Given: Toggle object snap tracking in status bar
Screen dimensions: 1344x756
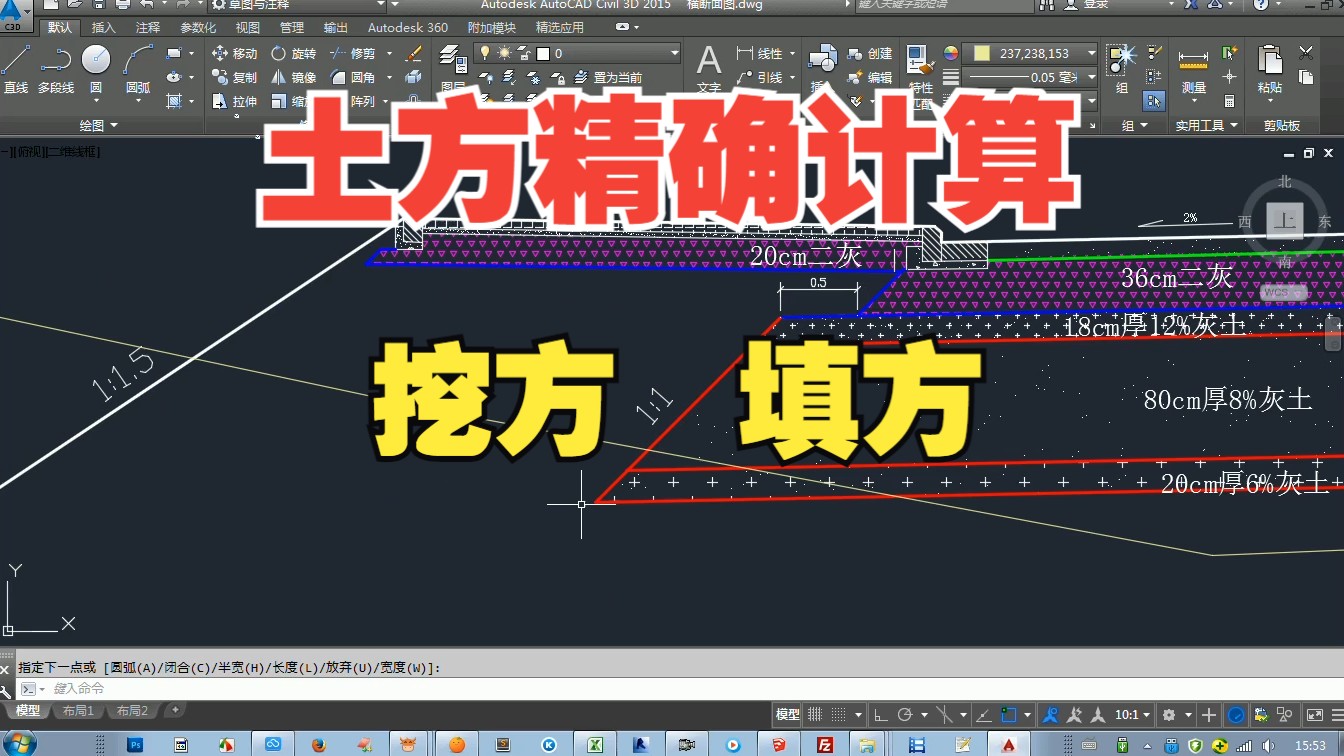Looking at the screenshot, I should (x=983, y=715).
